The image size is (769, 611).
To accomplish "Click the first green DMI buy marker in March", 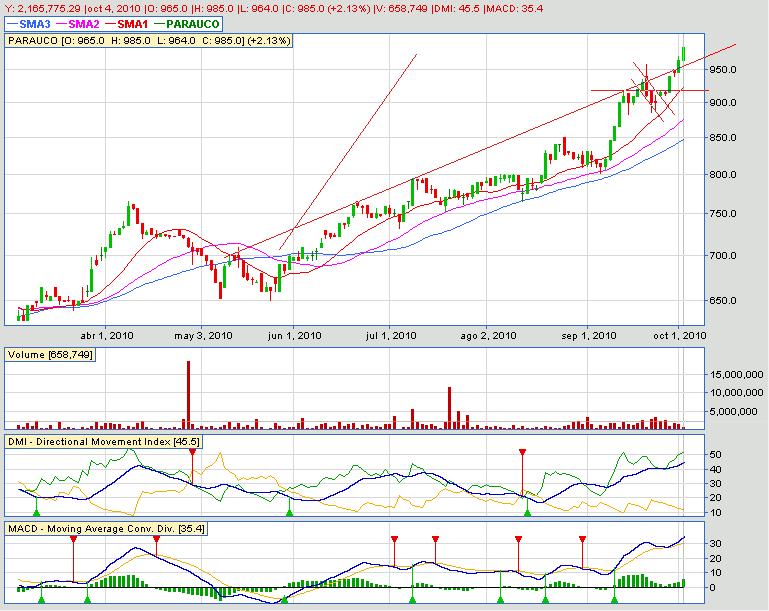I will (36, 512).
